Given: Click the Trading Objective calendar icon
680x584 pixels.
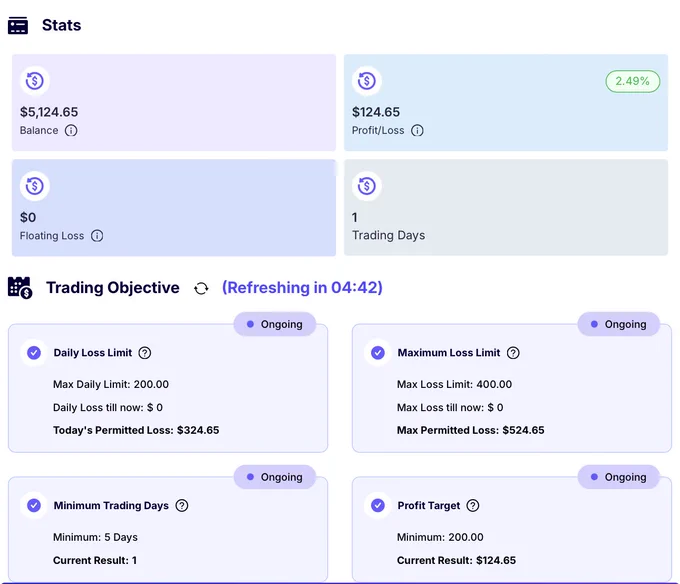Looking at the screenshot, I should (20, 288).
